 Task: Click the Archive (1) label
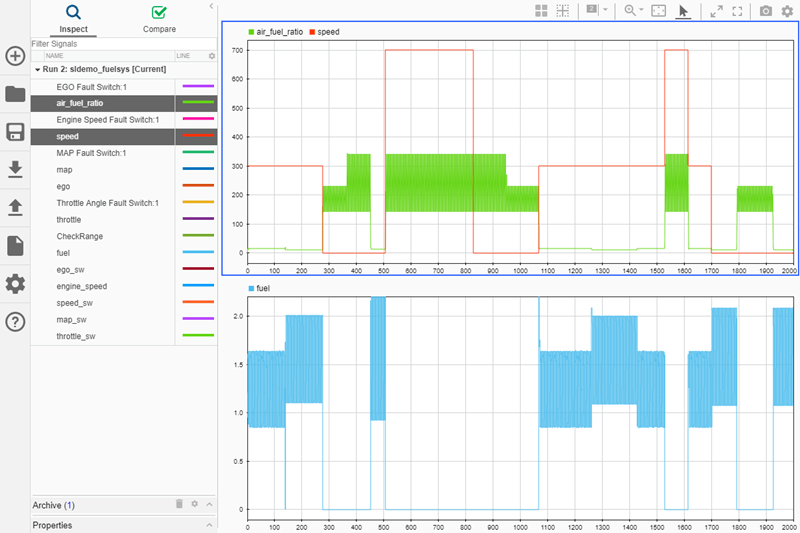54,505
